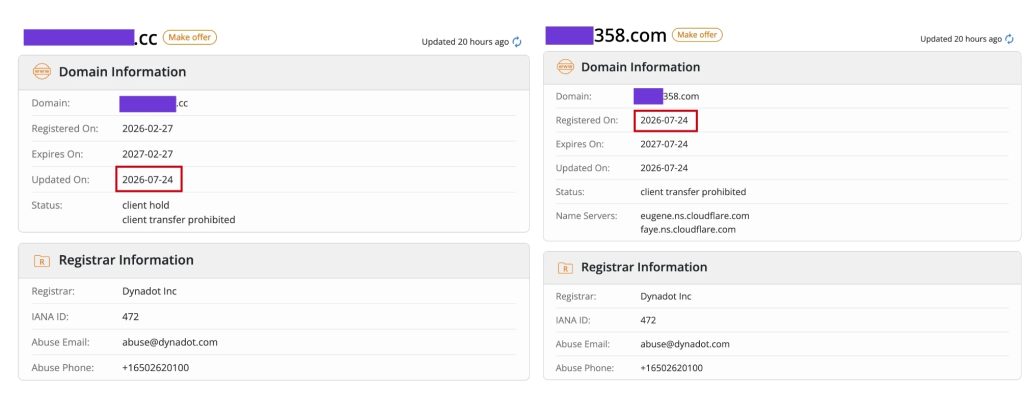Select the client hold status text

pos(146,205)
